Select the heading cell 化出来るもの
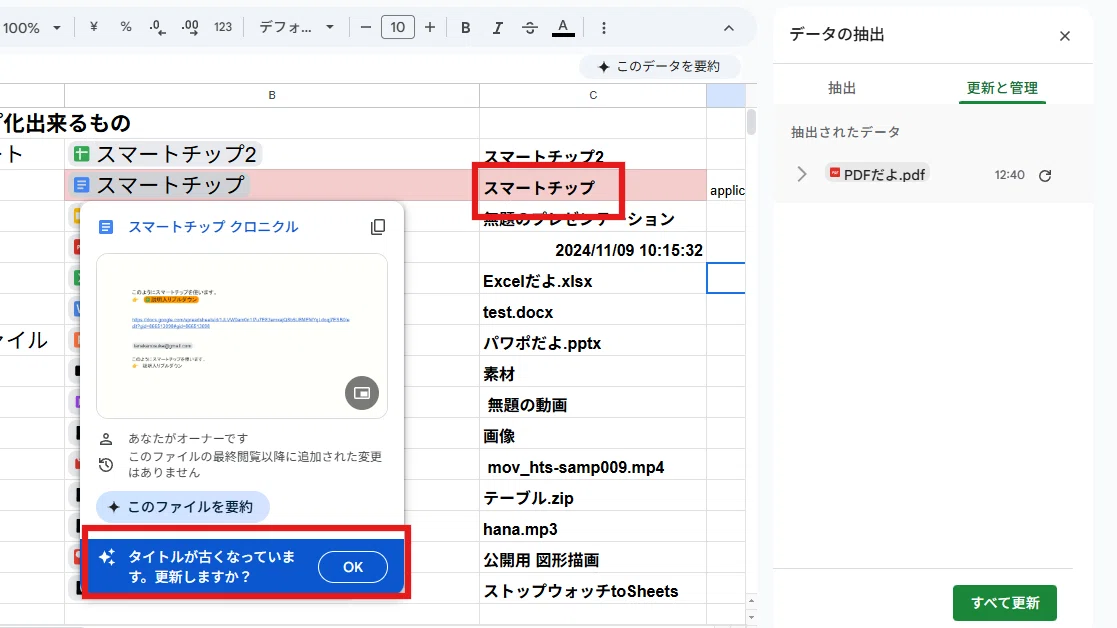The height and width of the screenshot is (628, 1117). [66, 123]
